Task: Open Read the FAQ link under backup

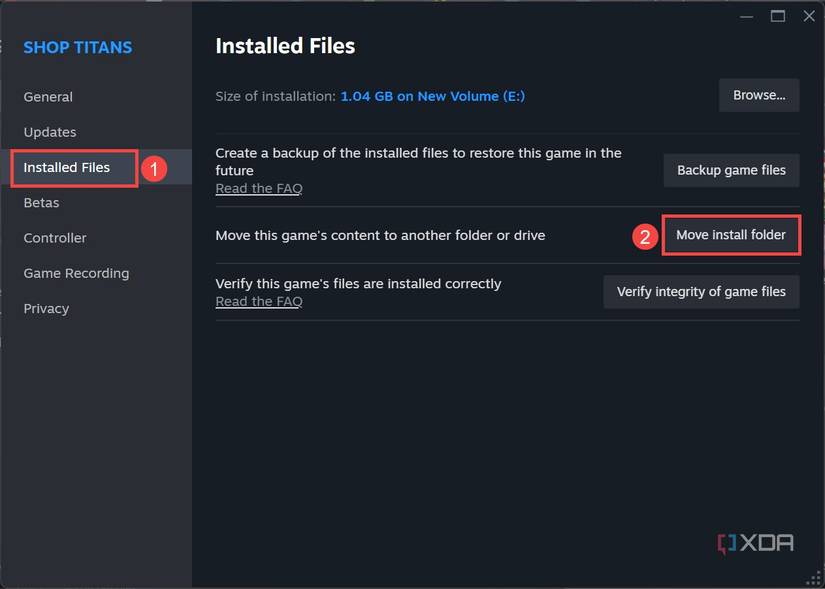Action: click(x=259, y=188)
